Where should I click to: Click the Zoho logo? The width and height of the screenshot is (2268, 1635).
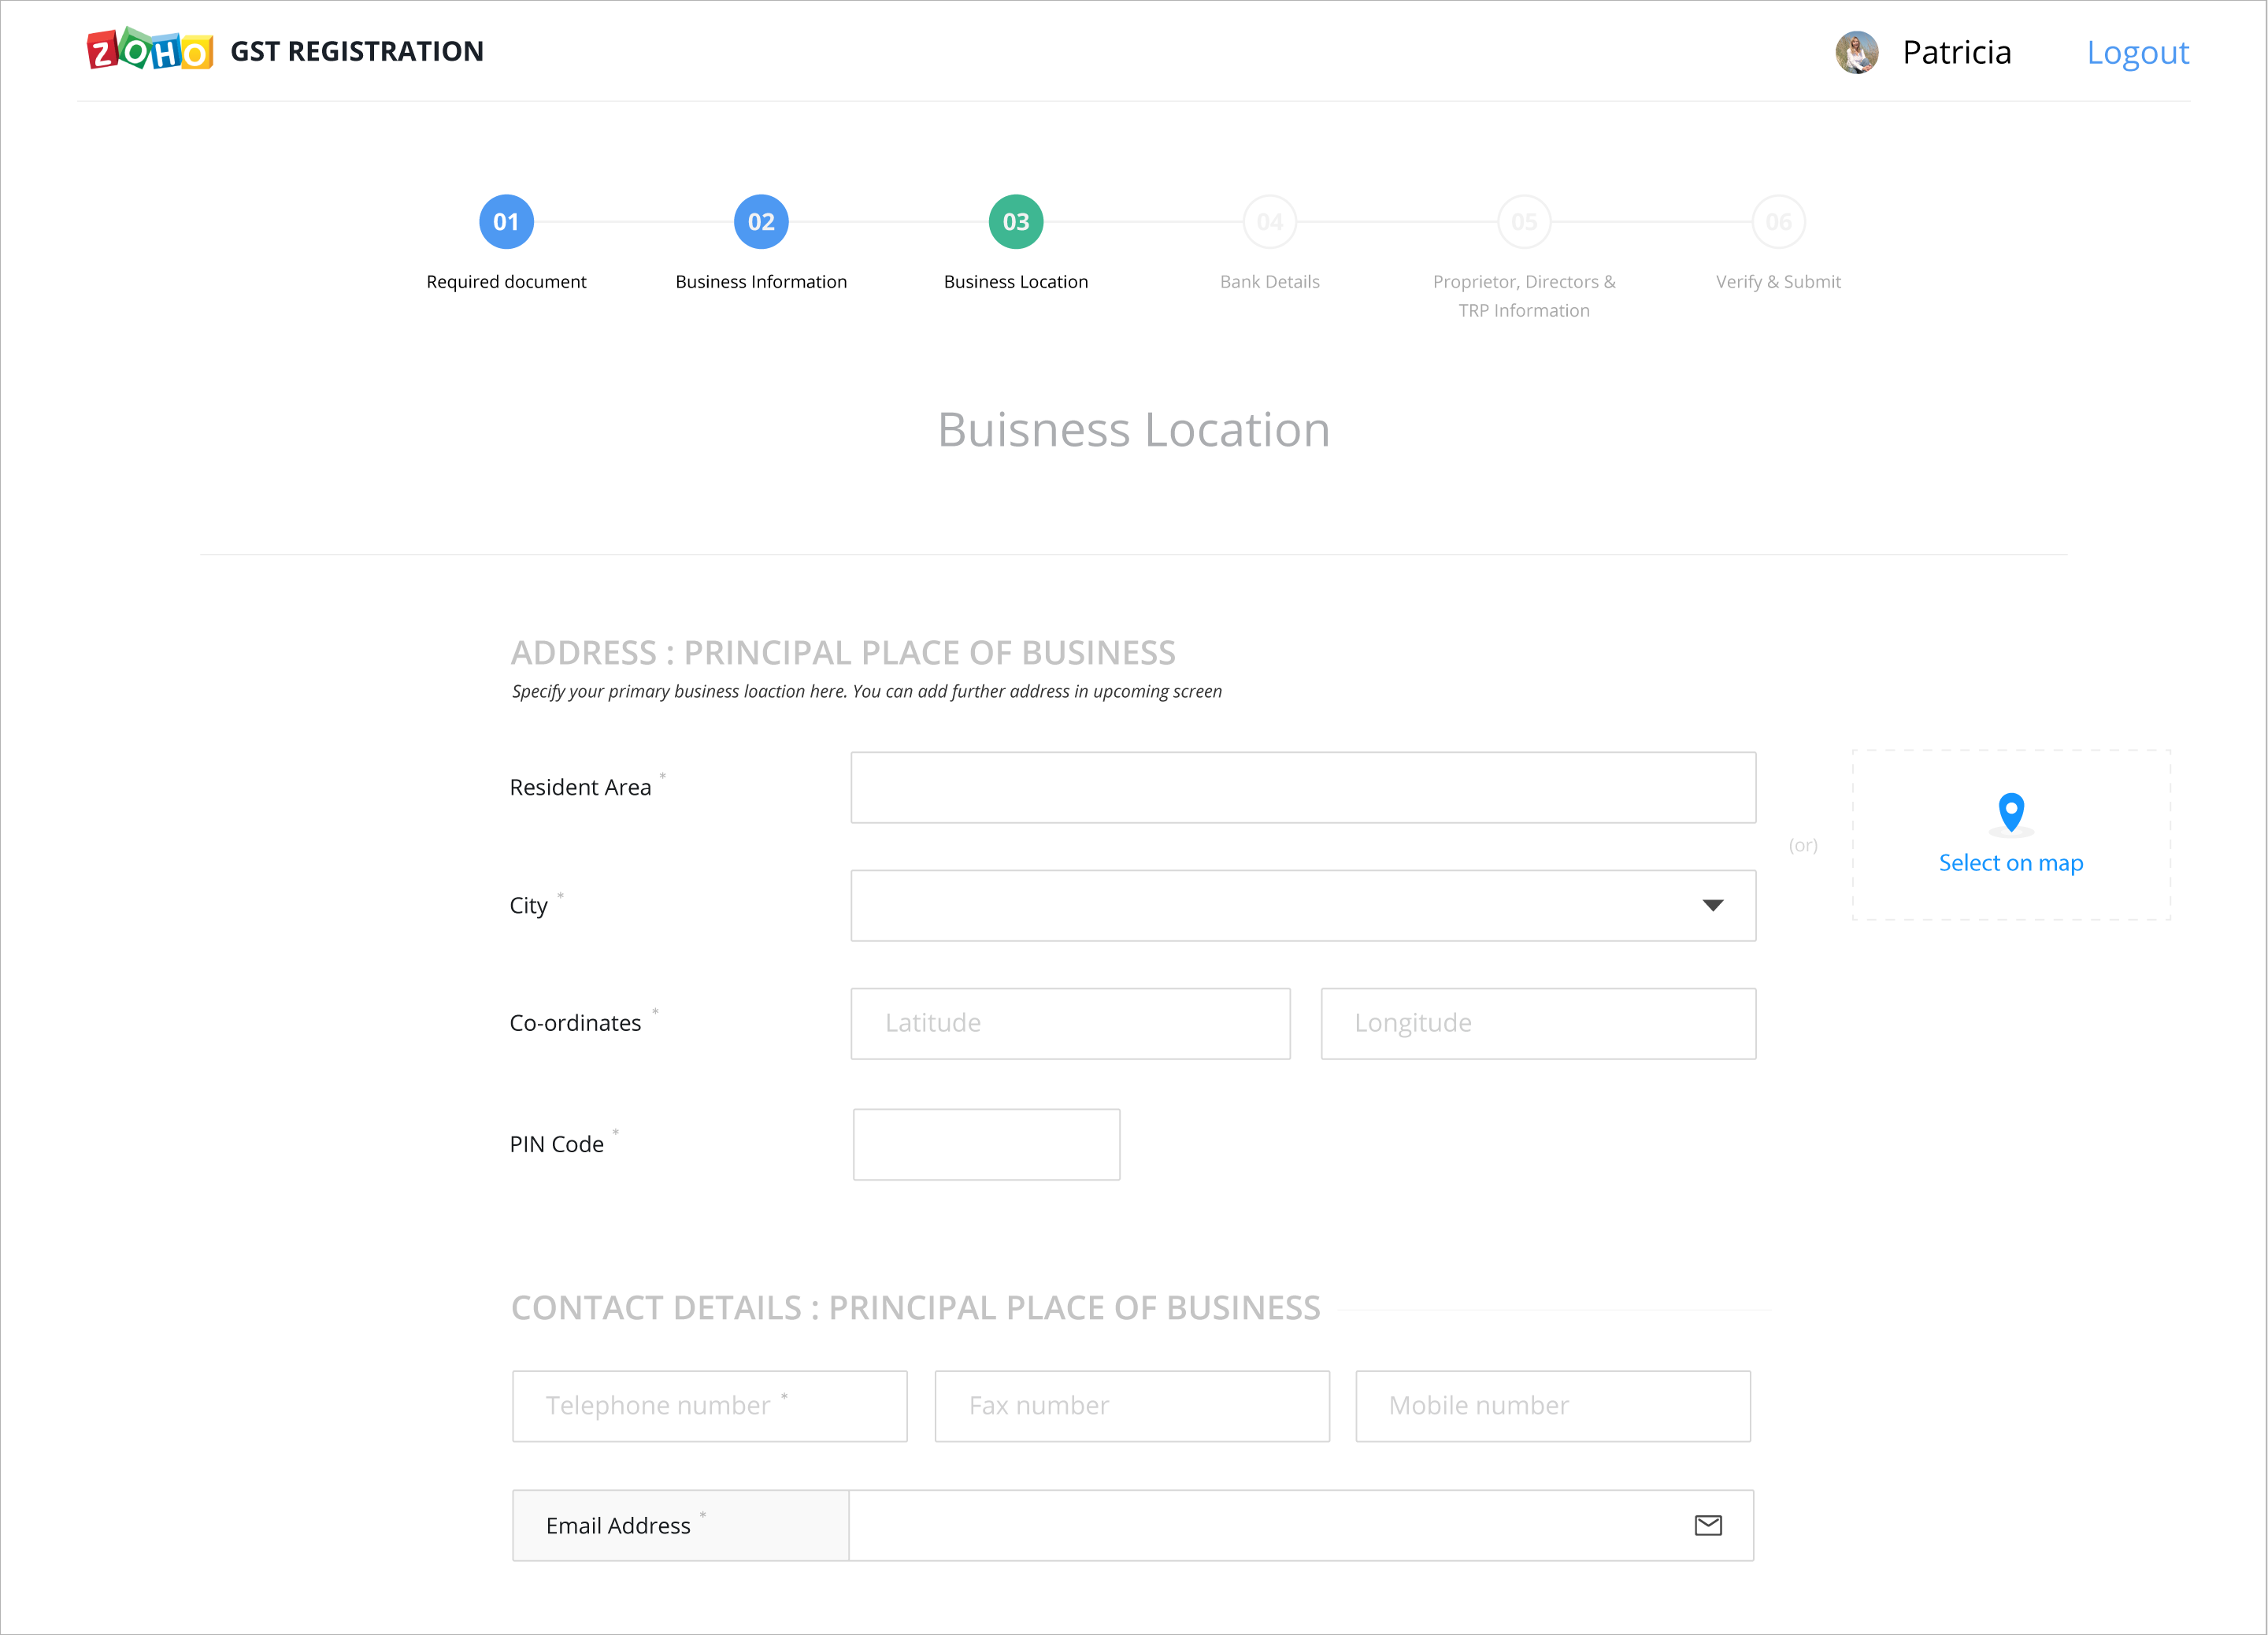(x=150, y=50)
